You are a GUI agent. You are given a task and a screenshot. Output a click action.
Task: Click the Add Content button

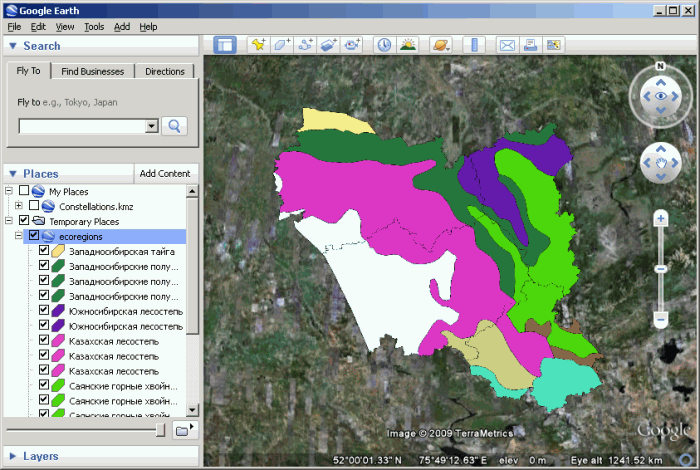pos(165,174)
